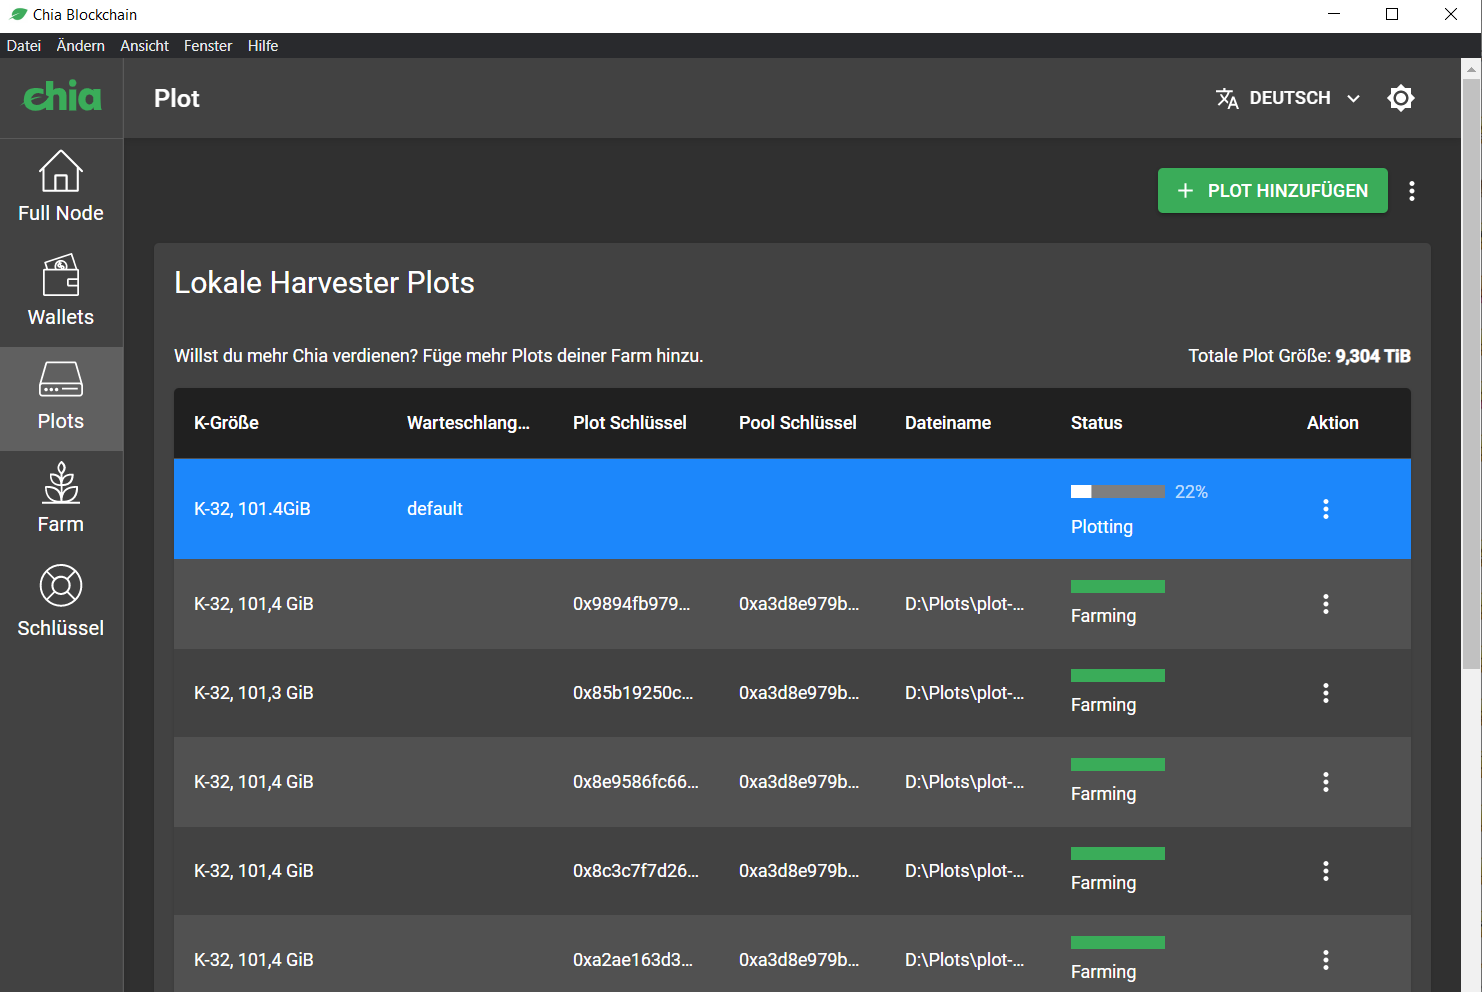1482x992 pixels.
Task: Open actions menu for plot 0x8e9586fc66
Action: [1326, 782]
